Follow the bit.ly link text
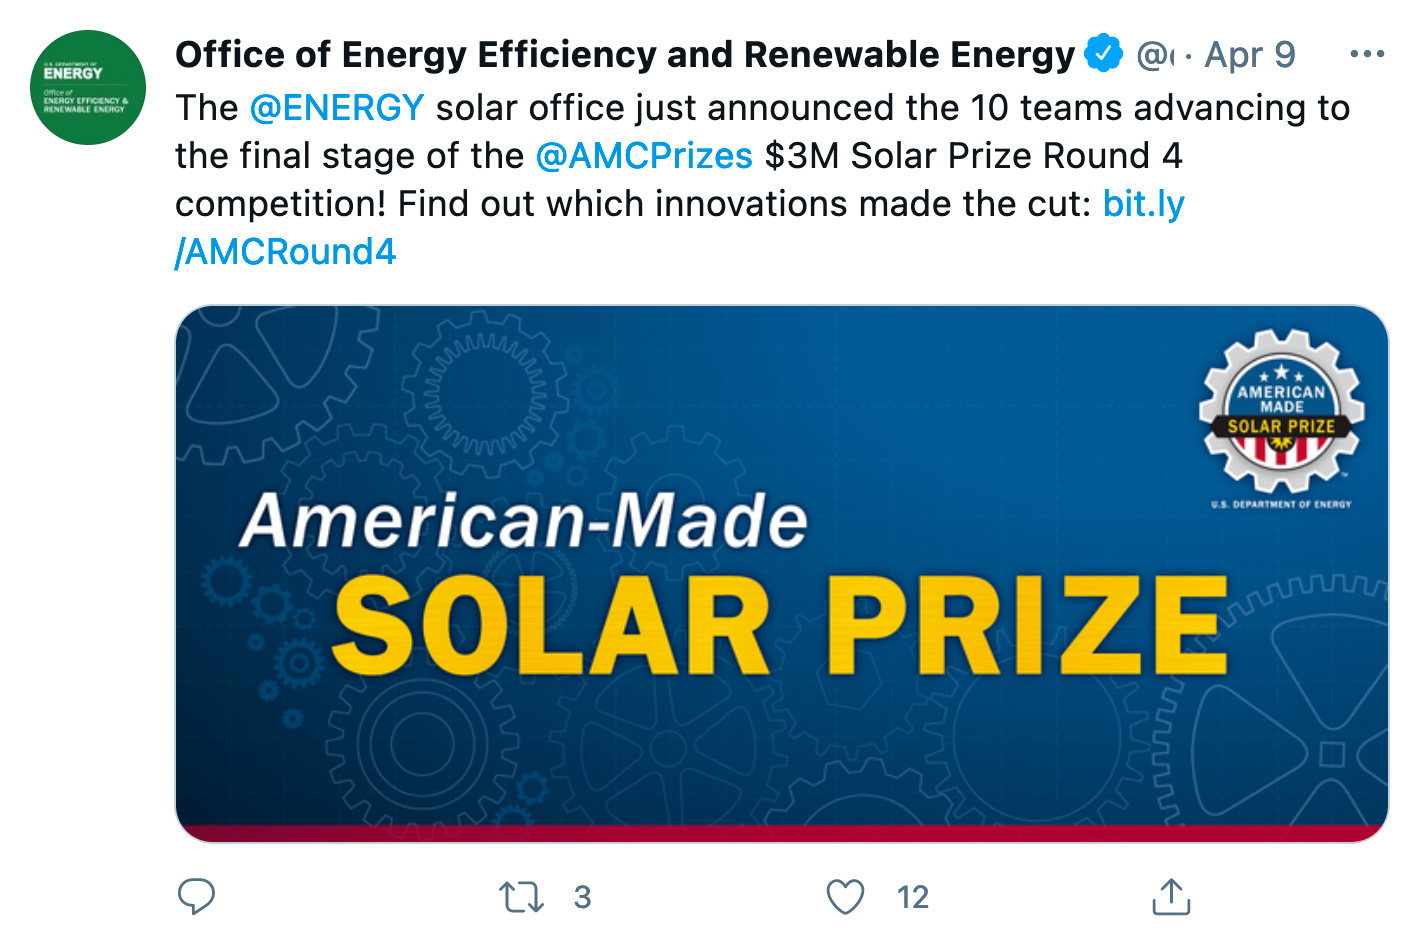This screenshot has width=1426, height=946. 1144,204
